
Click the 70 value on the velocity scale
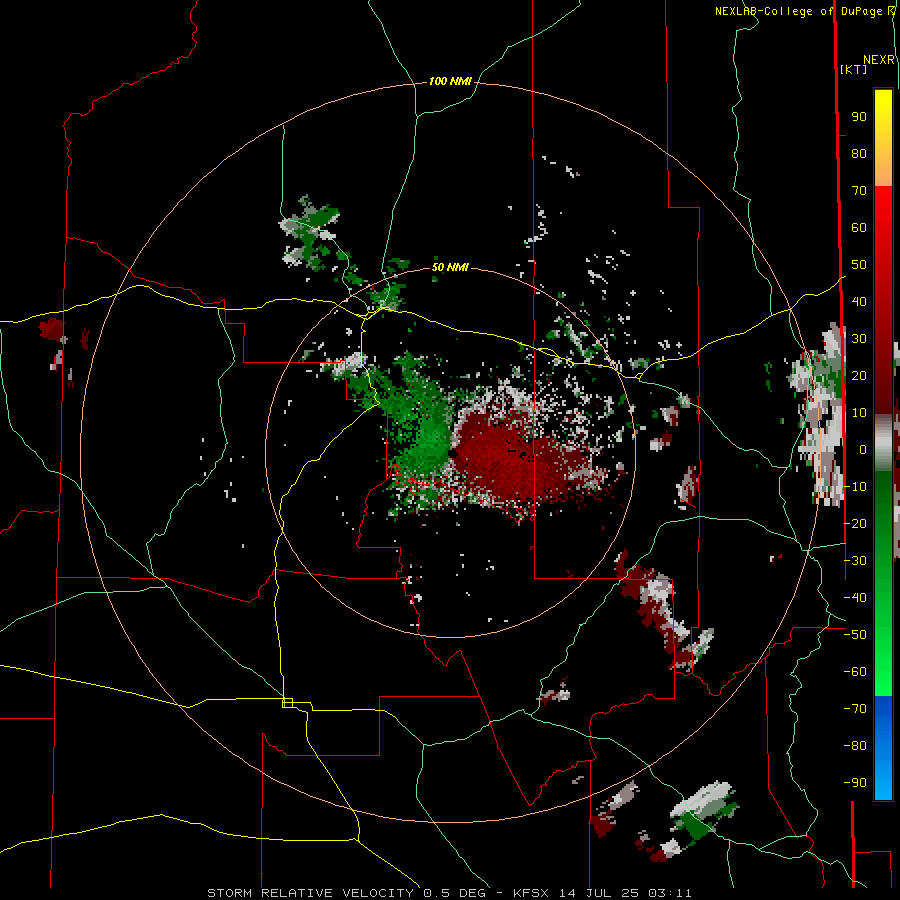(859, 191)
